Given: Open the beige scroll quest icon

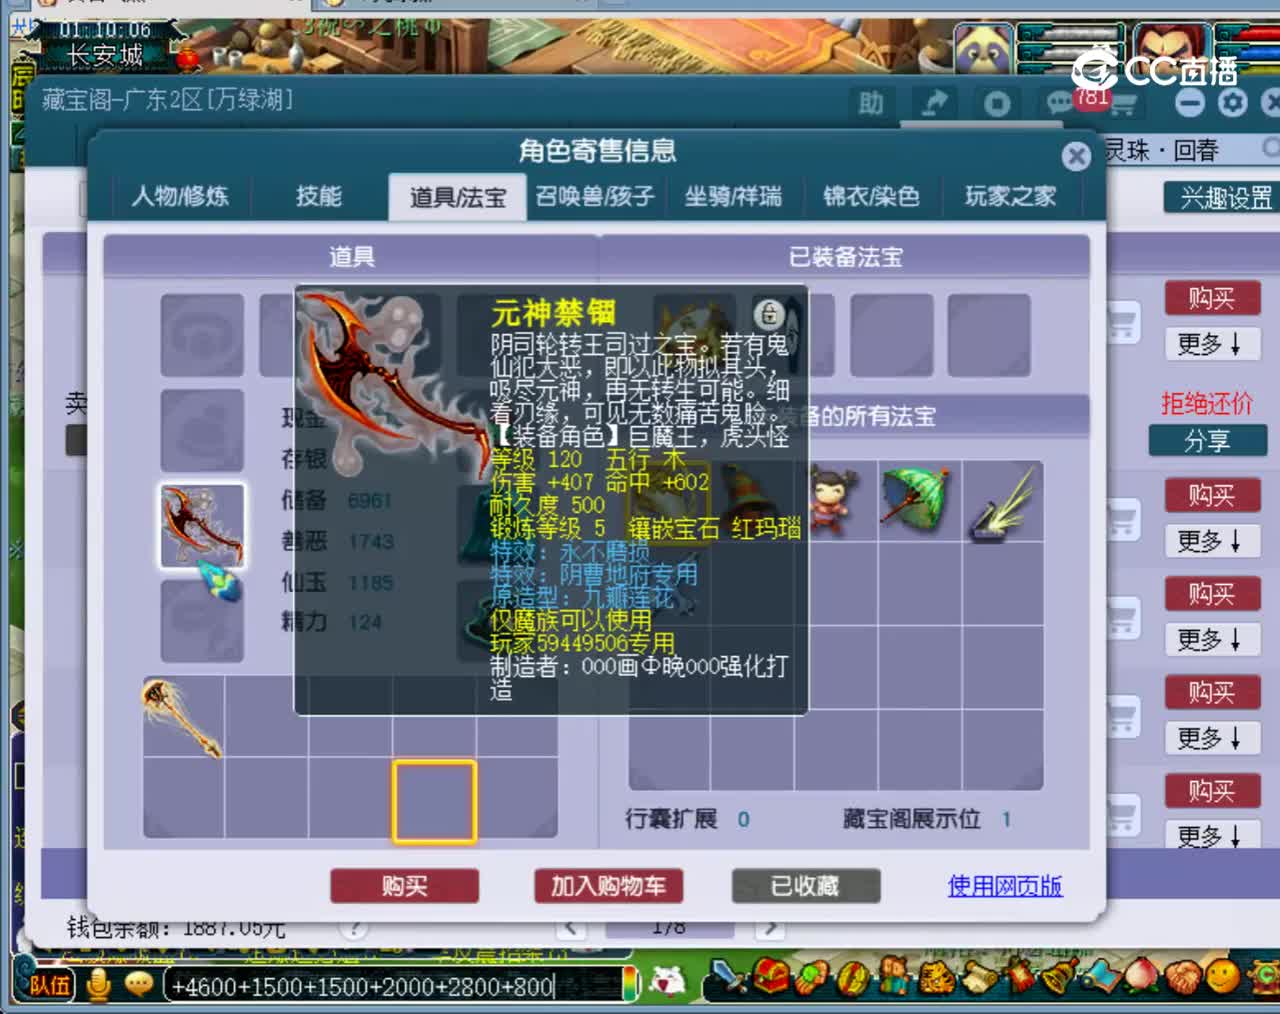Looking at the screenshot, I should (x=980, y=978).
